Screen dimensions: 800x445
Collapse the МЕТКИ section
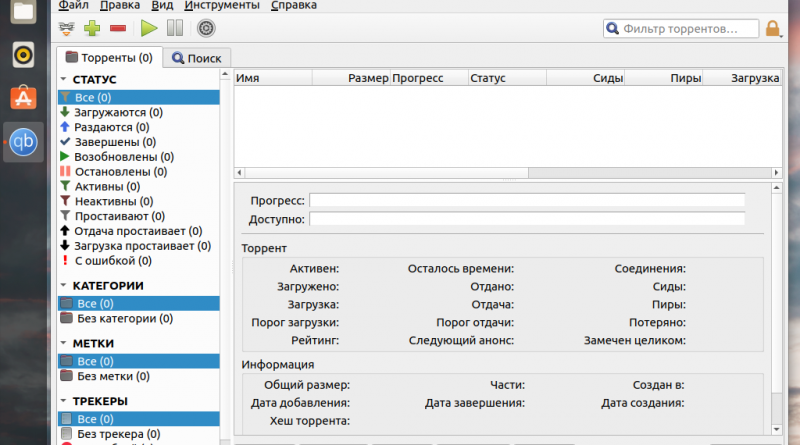(x=64, y=343)
